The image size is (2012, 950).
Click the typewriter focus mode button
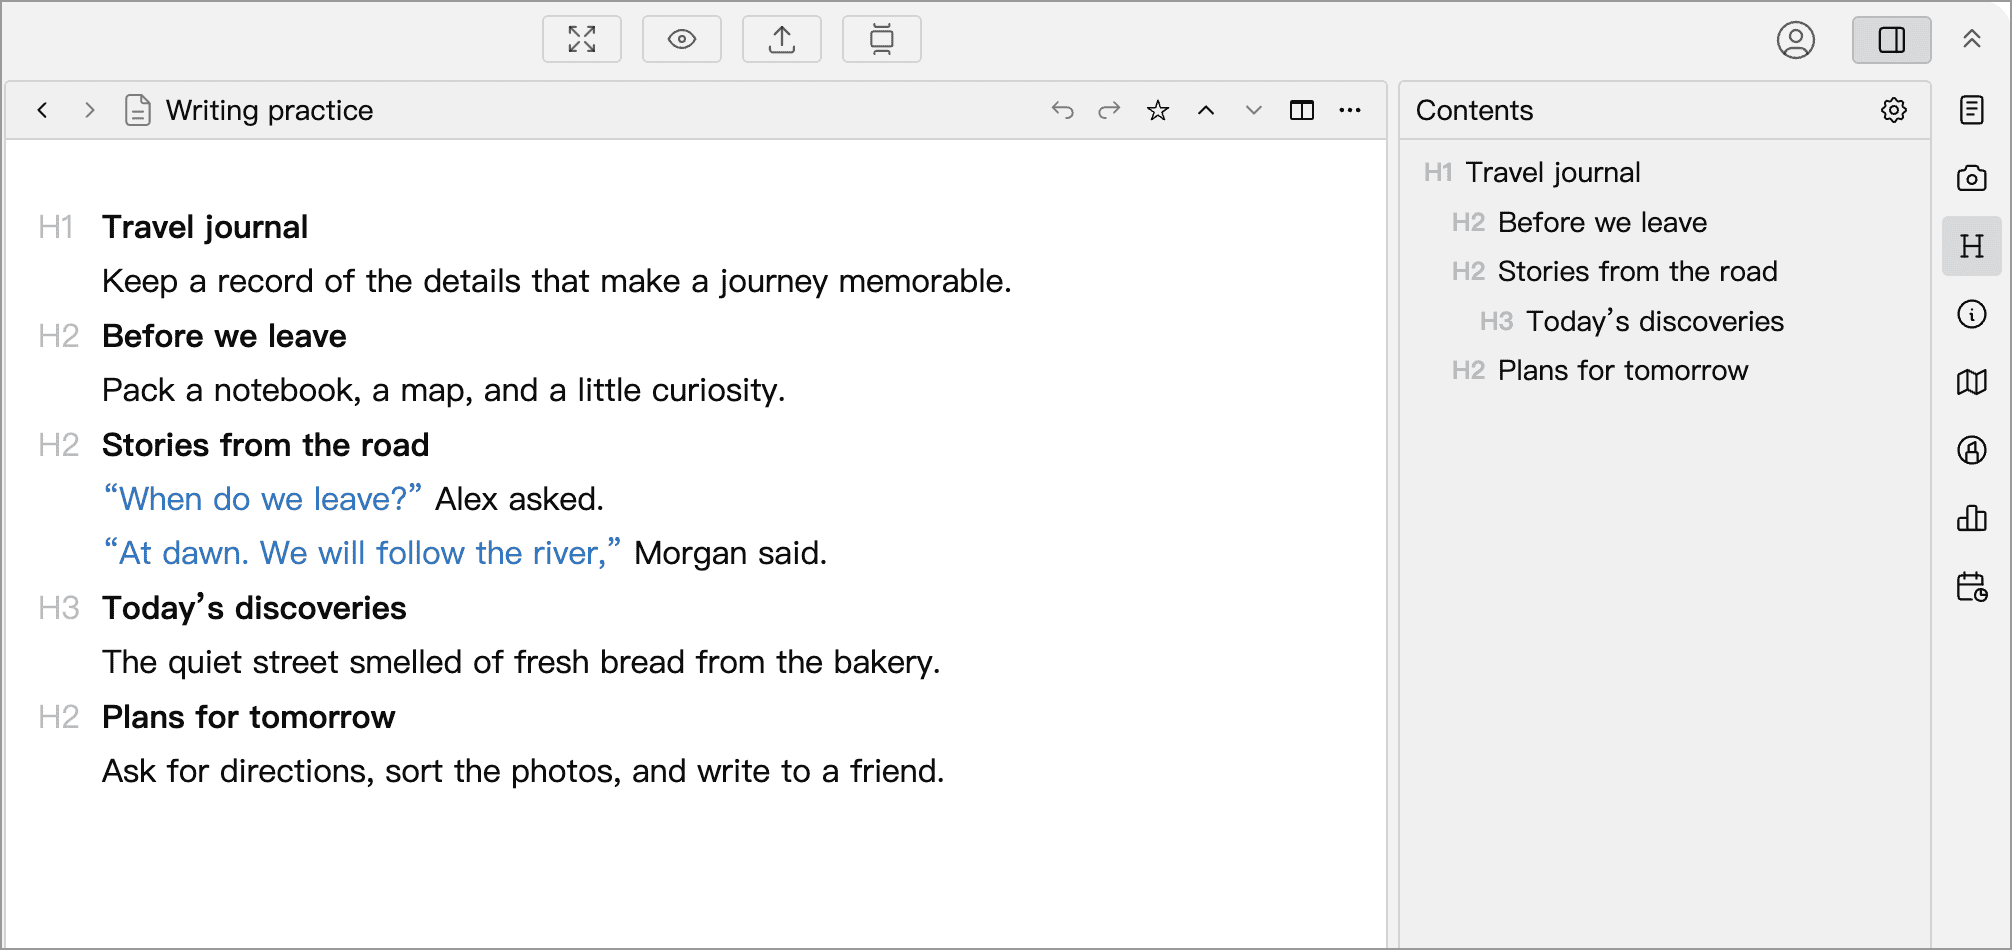(x=882, y=40)
